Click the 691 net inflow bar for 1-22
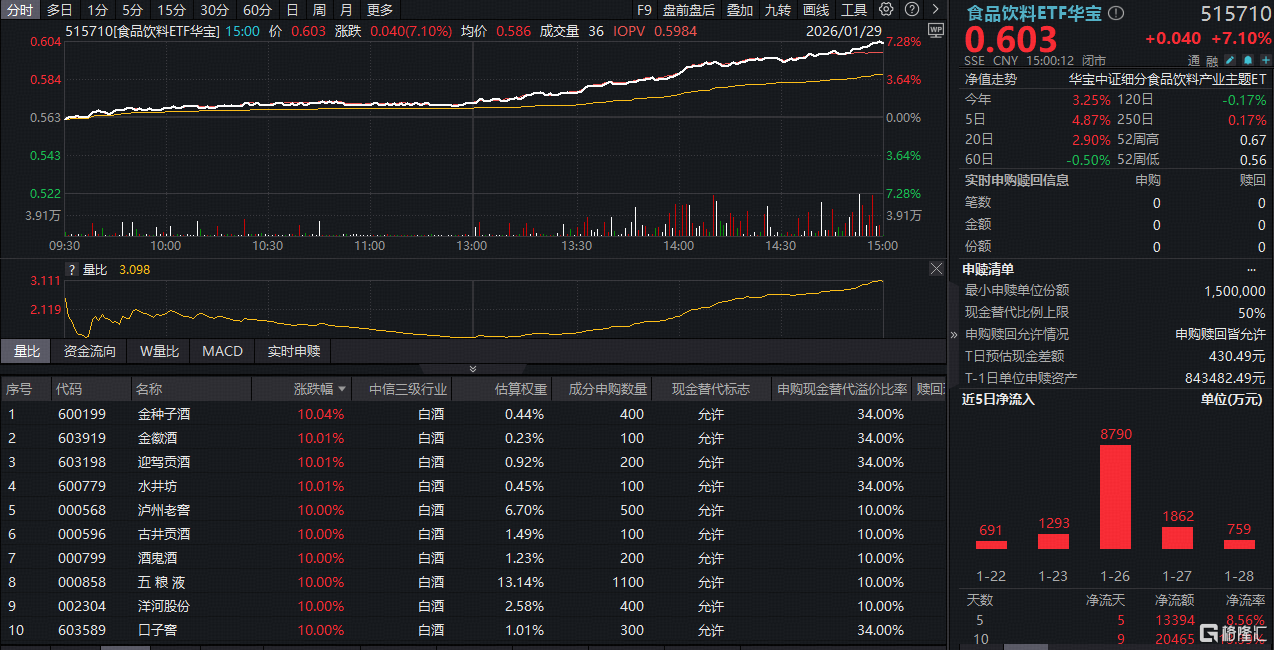 point(991,545)
